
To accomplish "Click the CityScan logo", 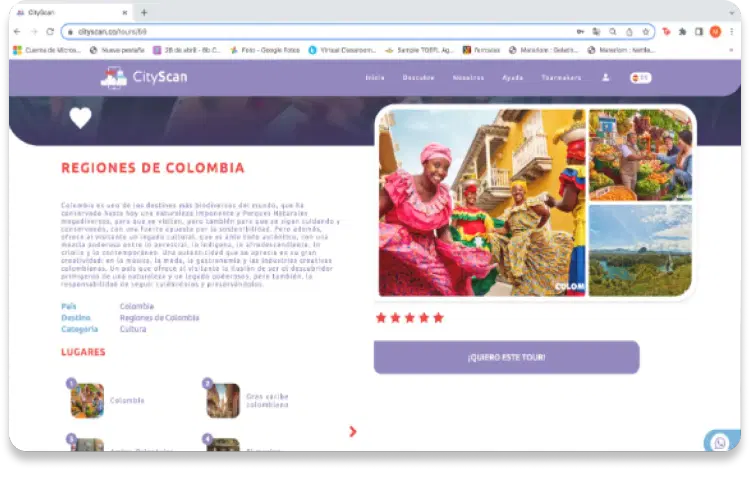I will 144,77.
